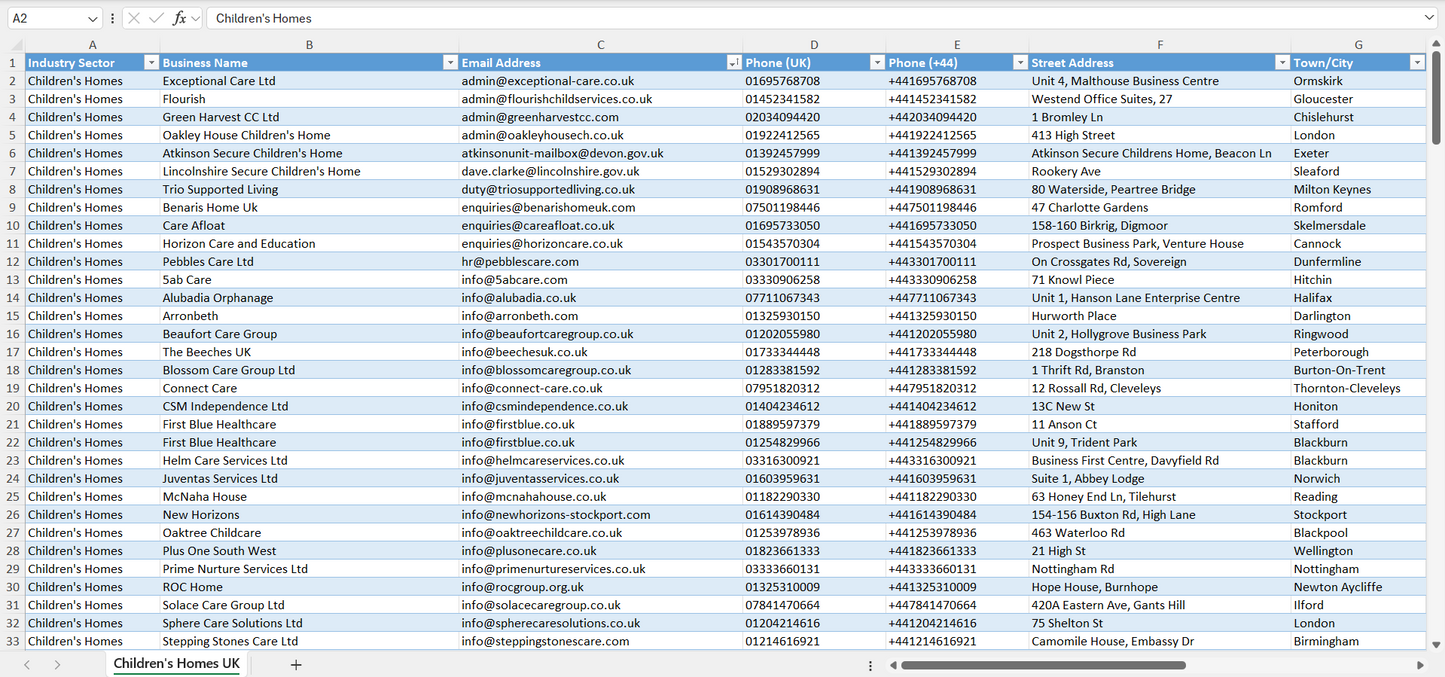Open the Street Address filter dropdown
The height and width of the screenshot is (677, 1445).
click(1282, 62)
